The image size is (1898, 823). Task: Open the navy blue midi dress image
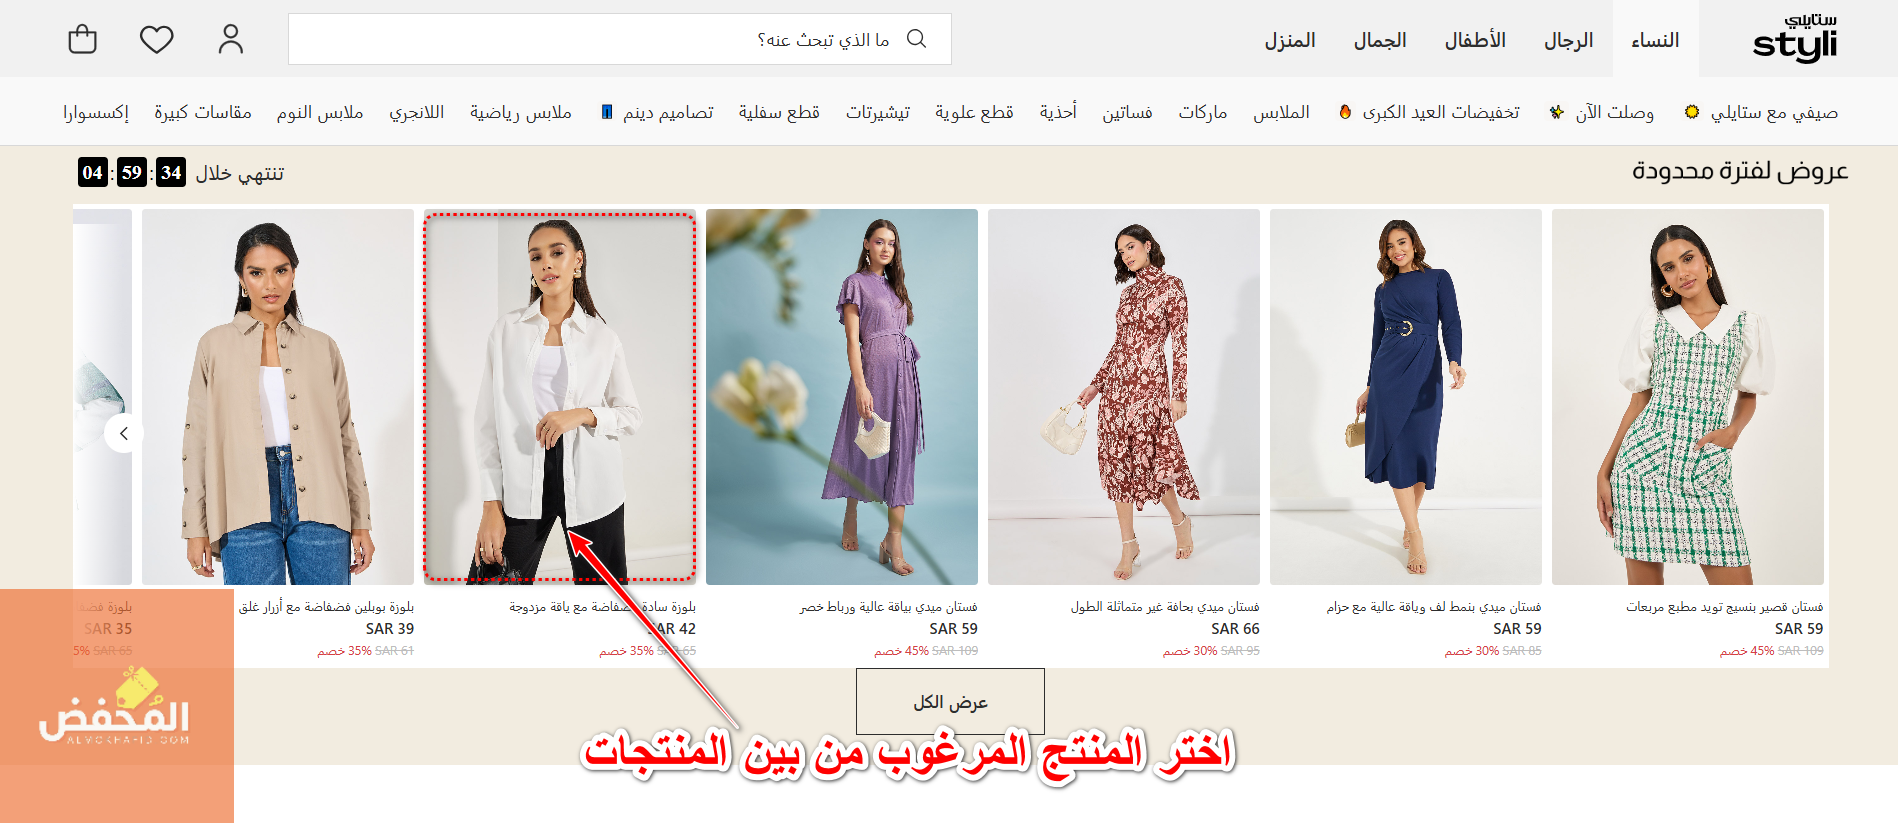1406,397
